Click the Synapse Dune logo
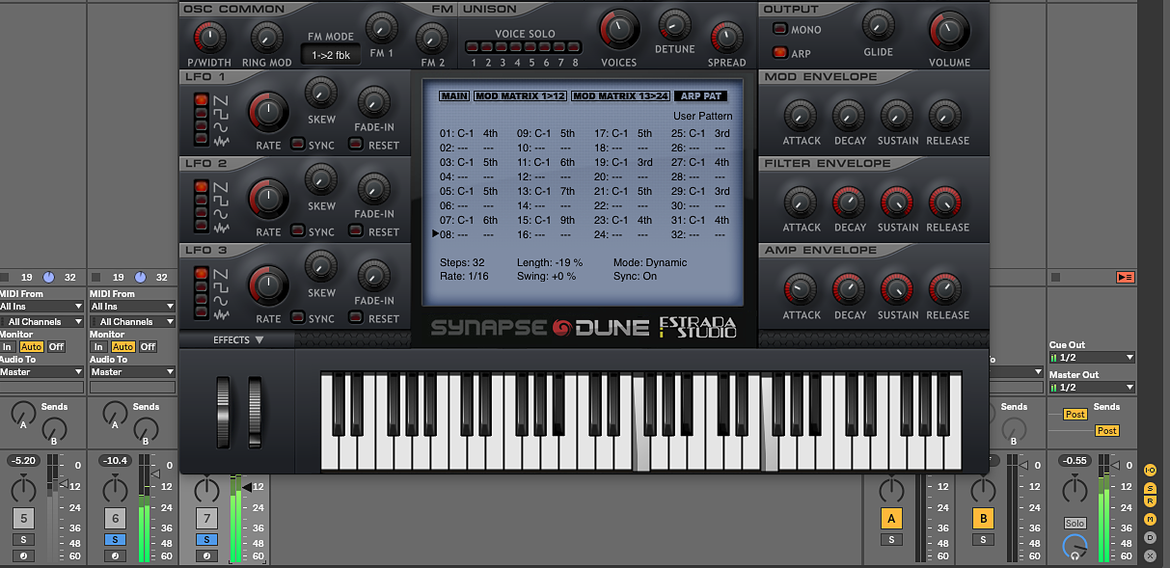Screen dimensions: 1170x568 pyautogui.click(x=539, y=328)
